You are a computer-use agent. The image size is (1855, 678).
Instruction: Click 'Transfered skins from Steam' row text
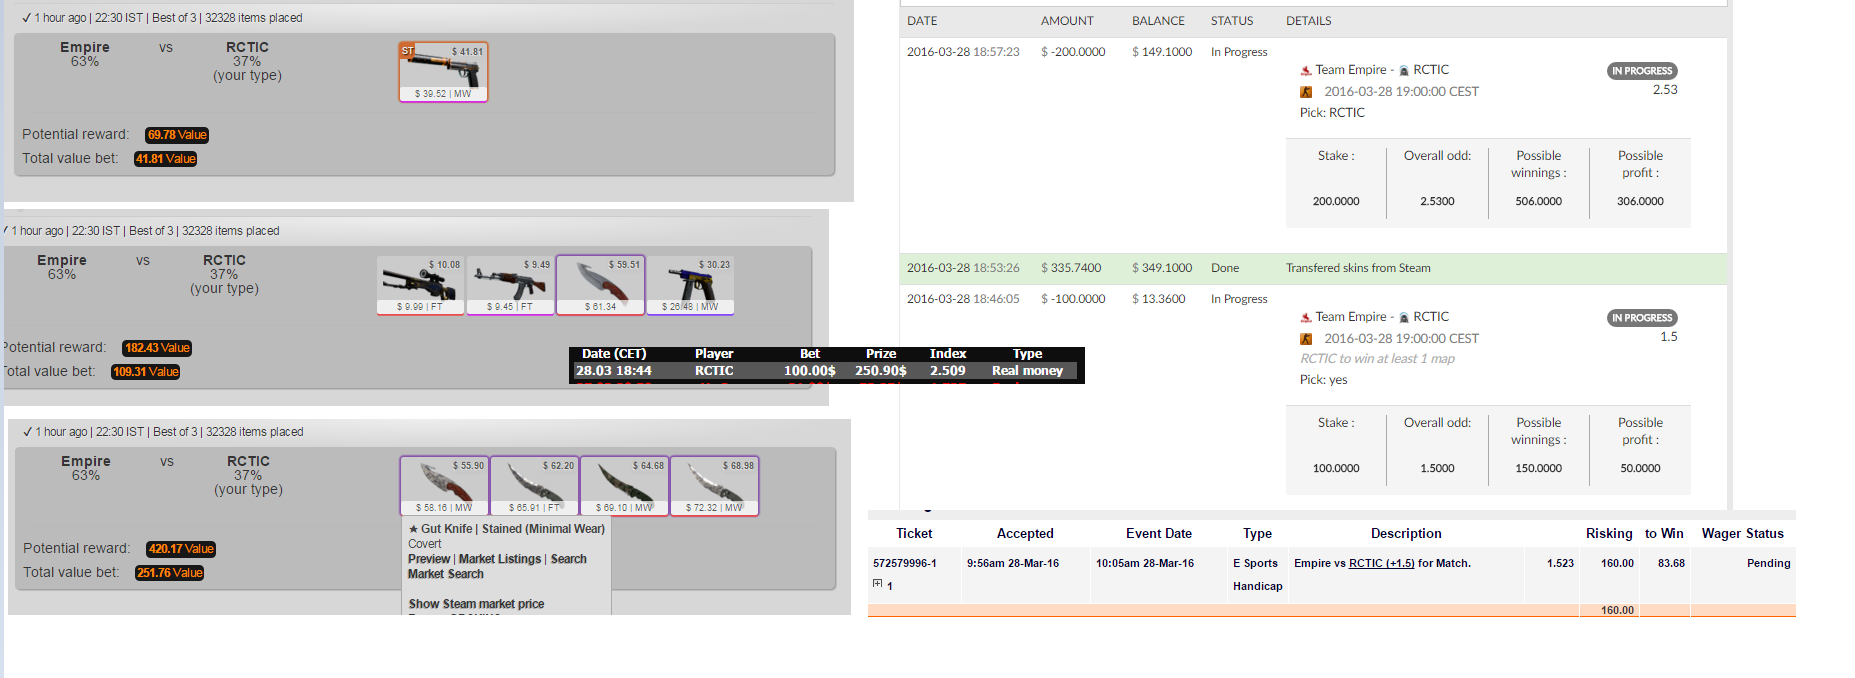click(1358, 268)
